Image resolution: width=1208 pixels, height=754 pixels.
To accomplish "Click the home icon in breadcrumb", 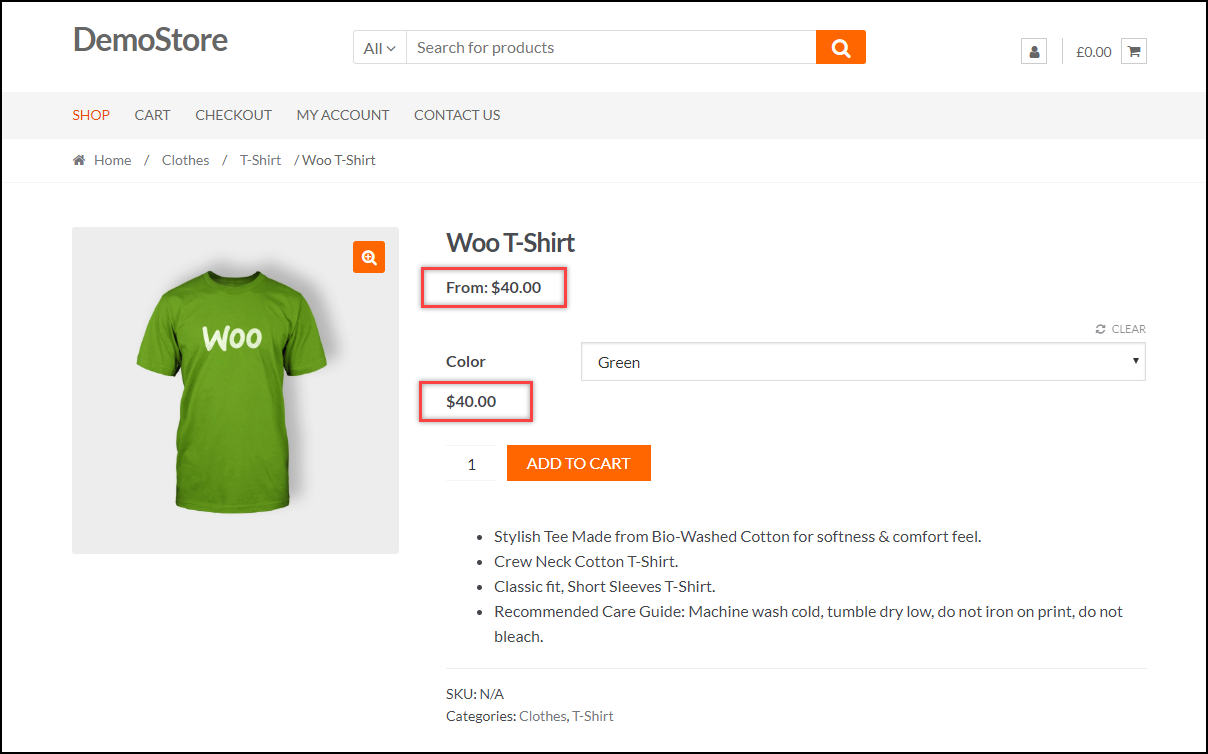I will point(79,160).
